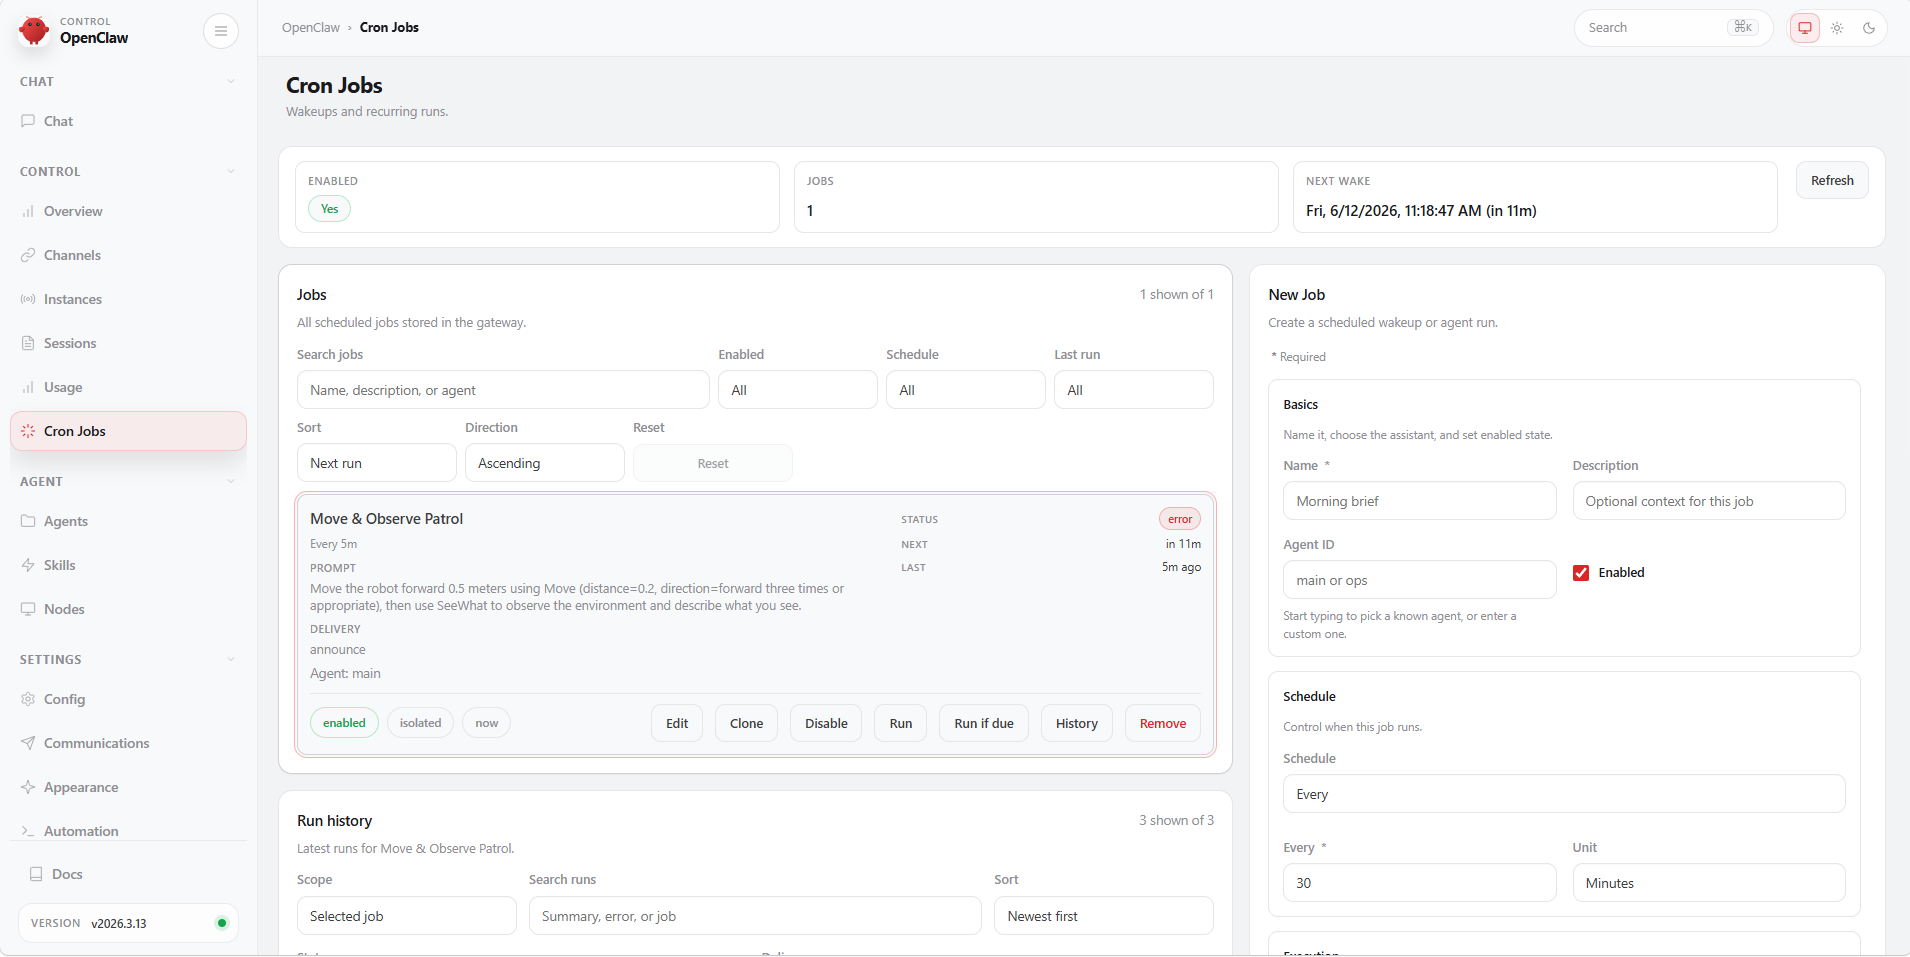Viewport: 1910px width, 957px height.
Task: Open the Enabled filter dropdown
Action: click(x=797, y=390)
